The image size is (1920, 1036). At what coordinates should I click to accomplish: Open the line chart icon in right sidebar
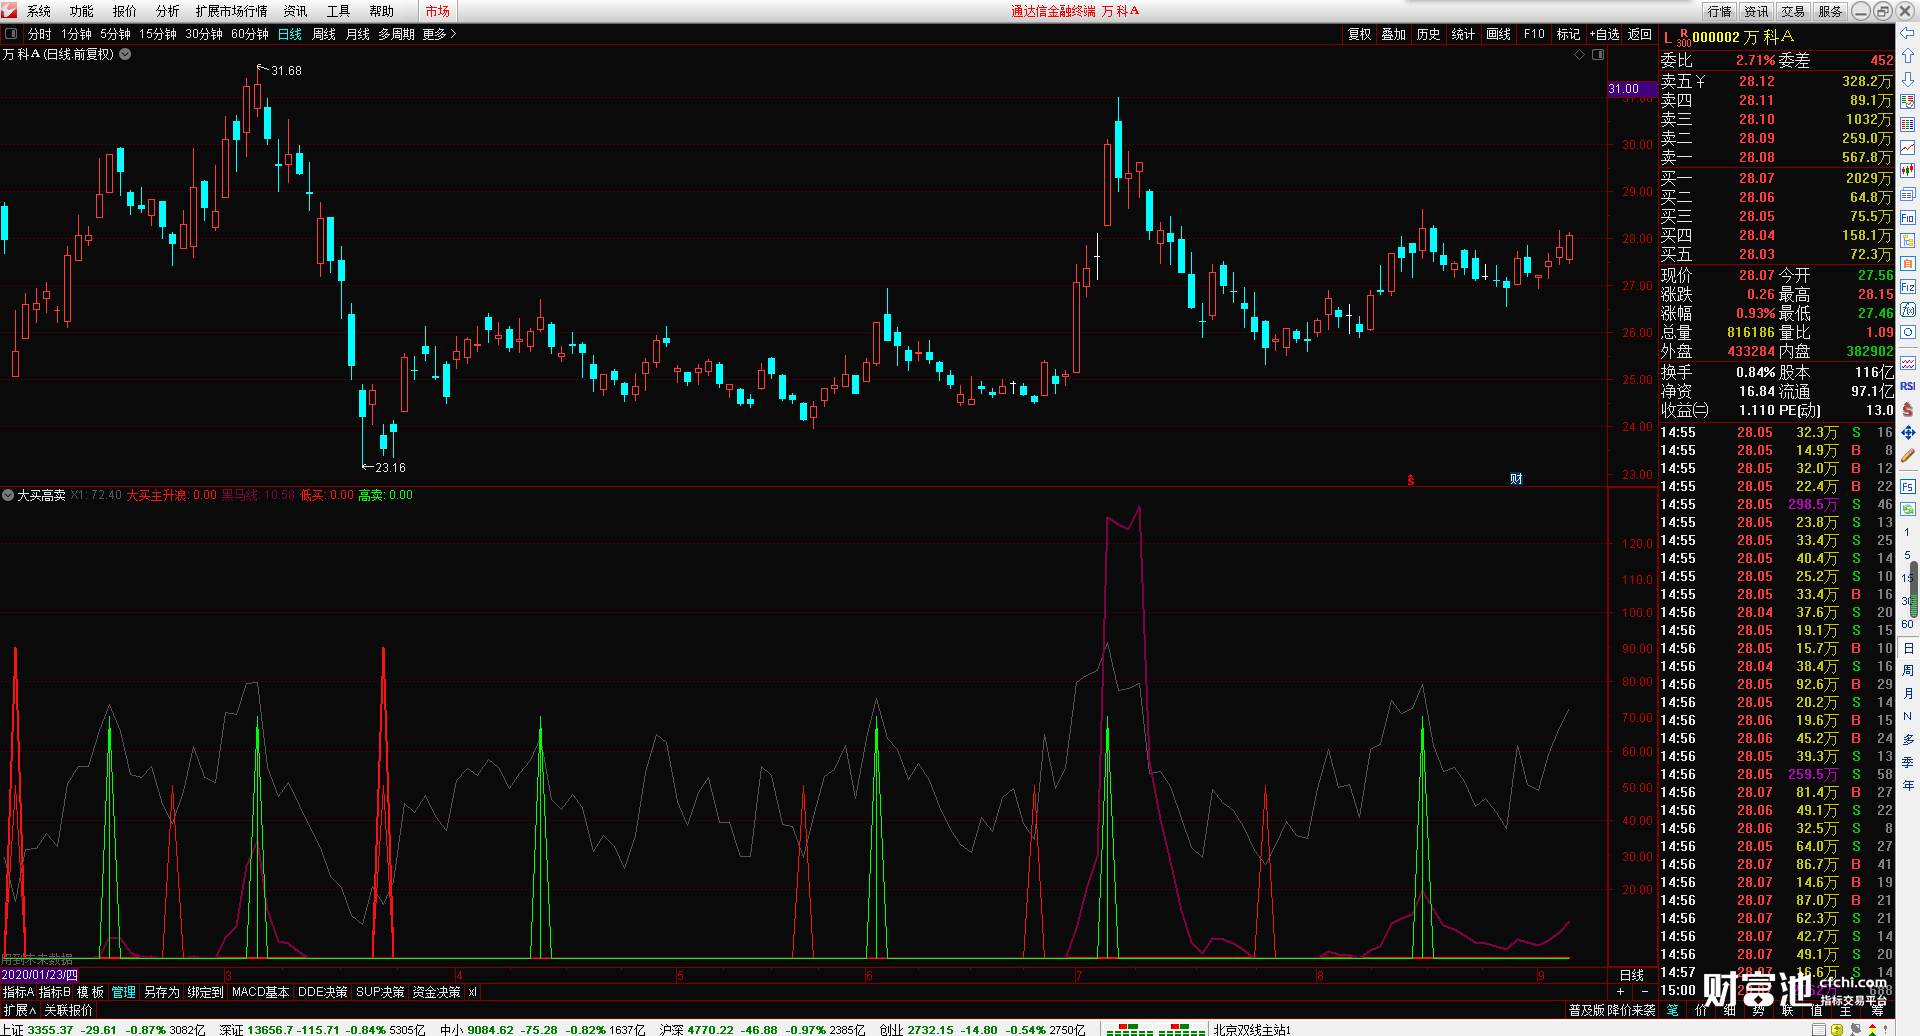pos(1908,147)
